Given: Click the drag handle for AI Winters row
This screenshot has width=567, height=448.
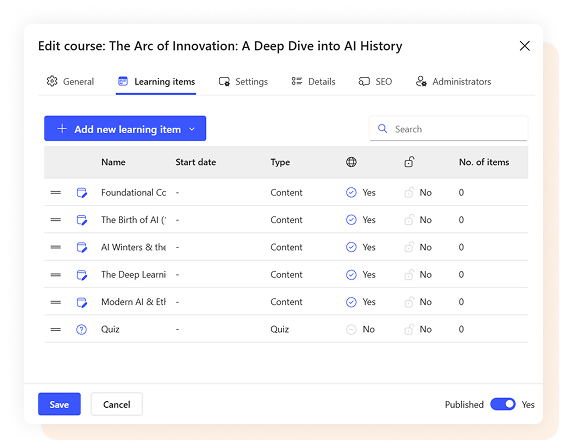Looking at the screenshot, I should [56, 247].
